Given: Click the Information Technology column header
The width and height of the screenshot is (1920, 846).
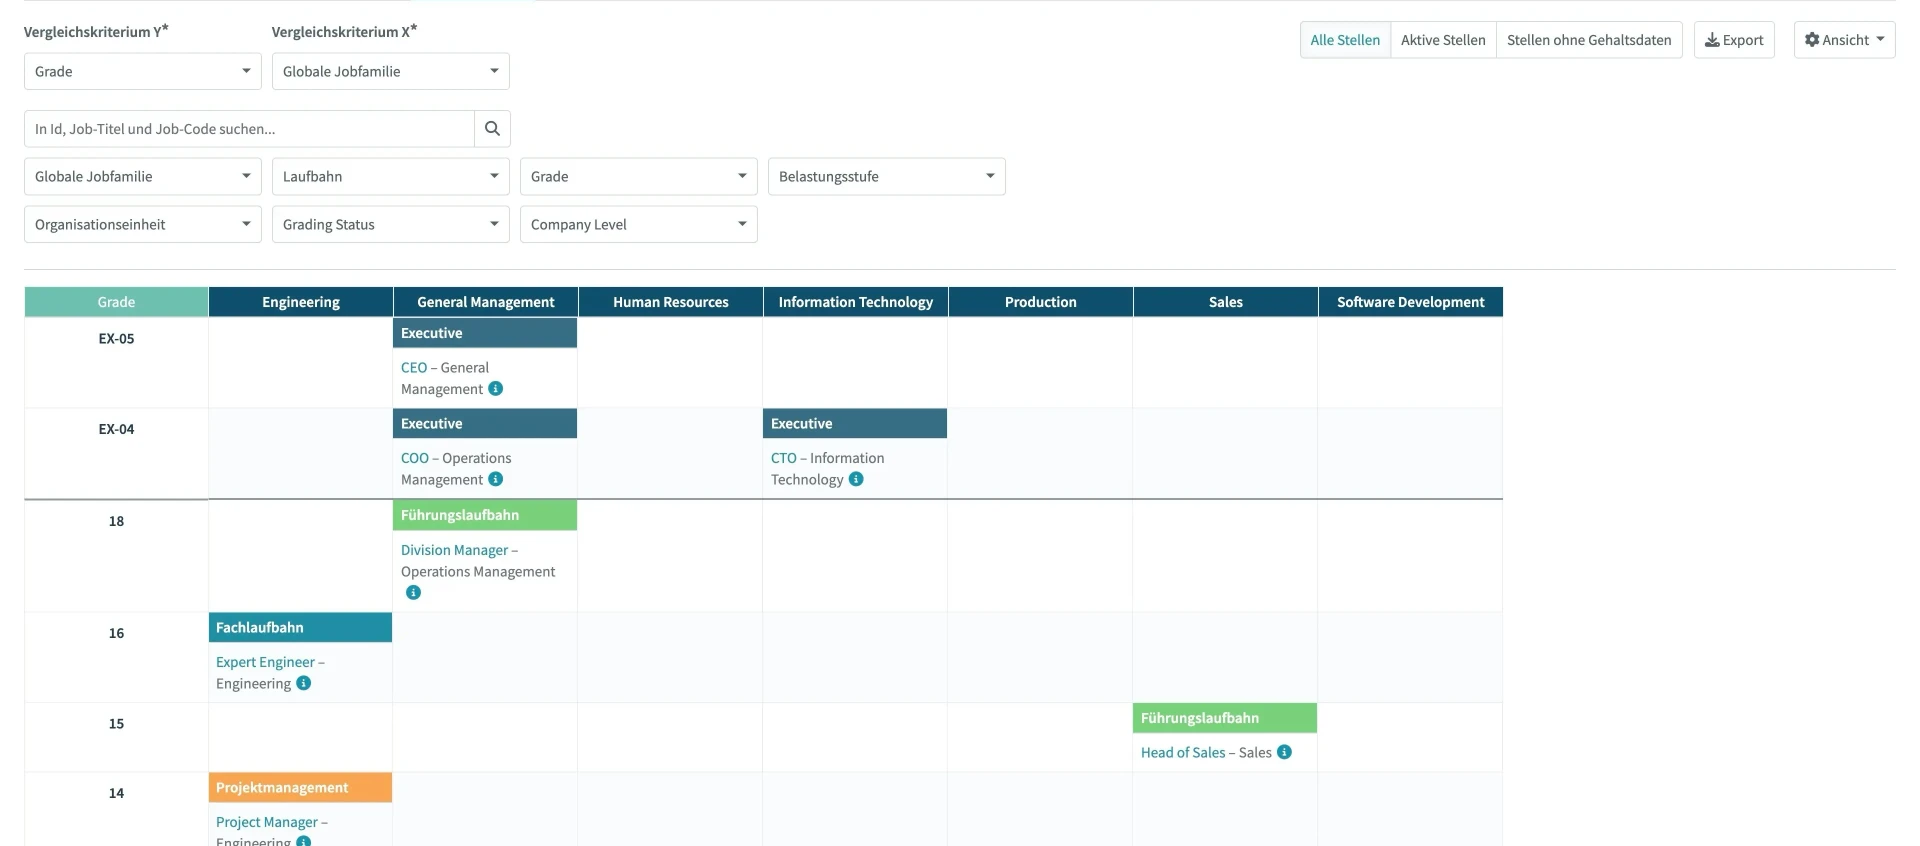Looking at the screenshot, I should (x=856, y=302).
